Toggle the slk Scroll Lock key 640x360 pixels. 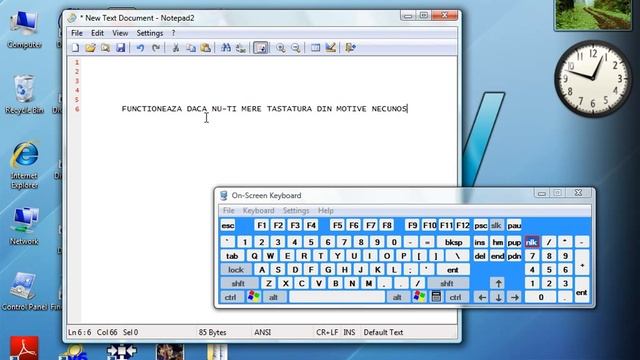coord(496,225)
